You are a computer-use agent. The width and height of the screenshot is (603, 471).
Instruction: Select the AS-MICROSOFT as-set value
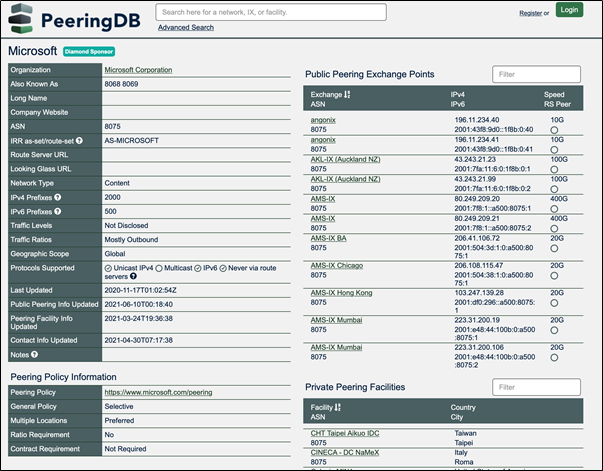132,141
